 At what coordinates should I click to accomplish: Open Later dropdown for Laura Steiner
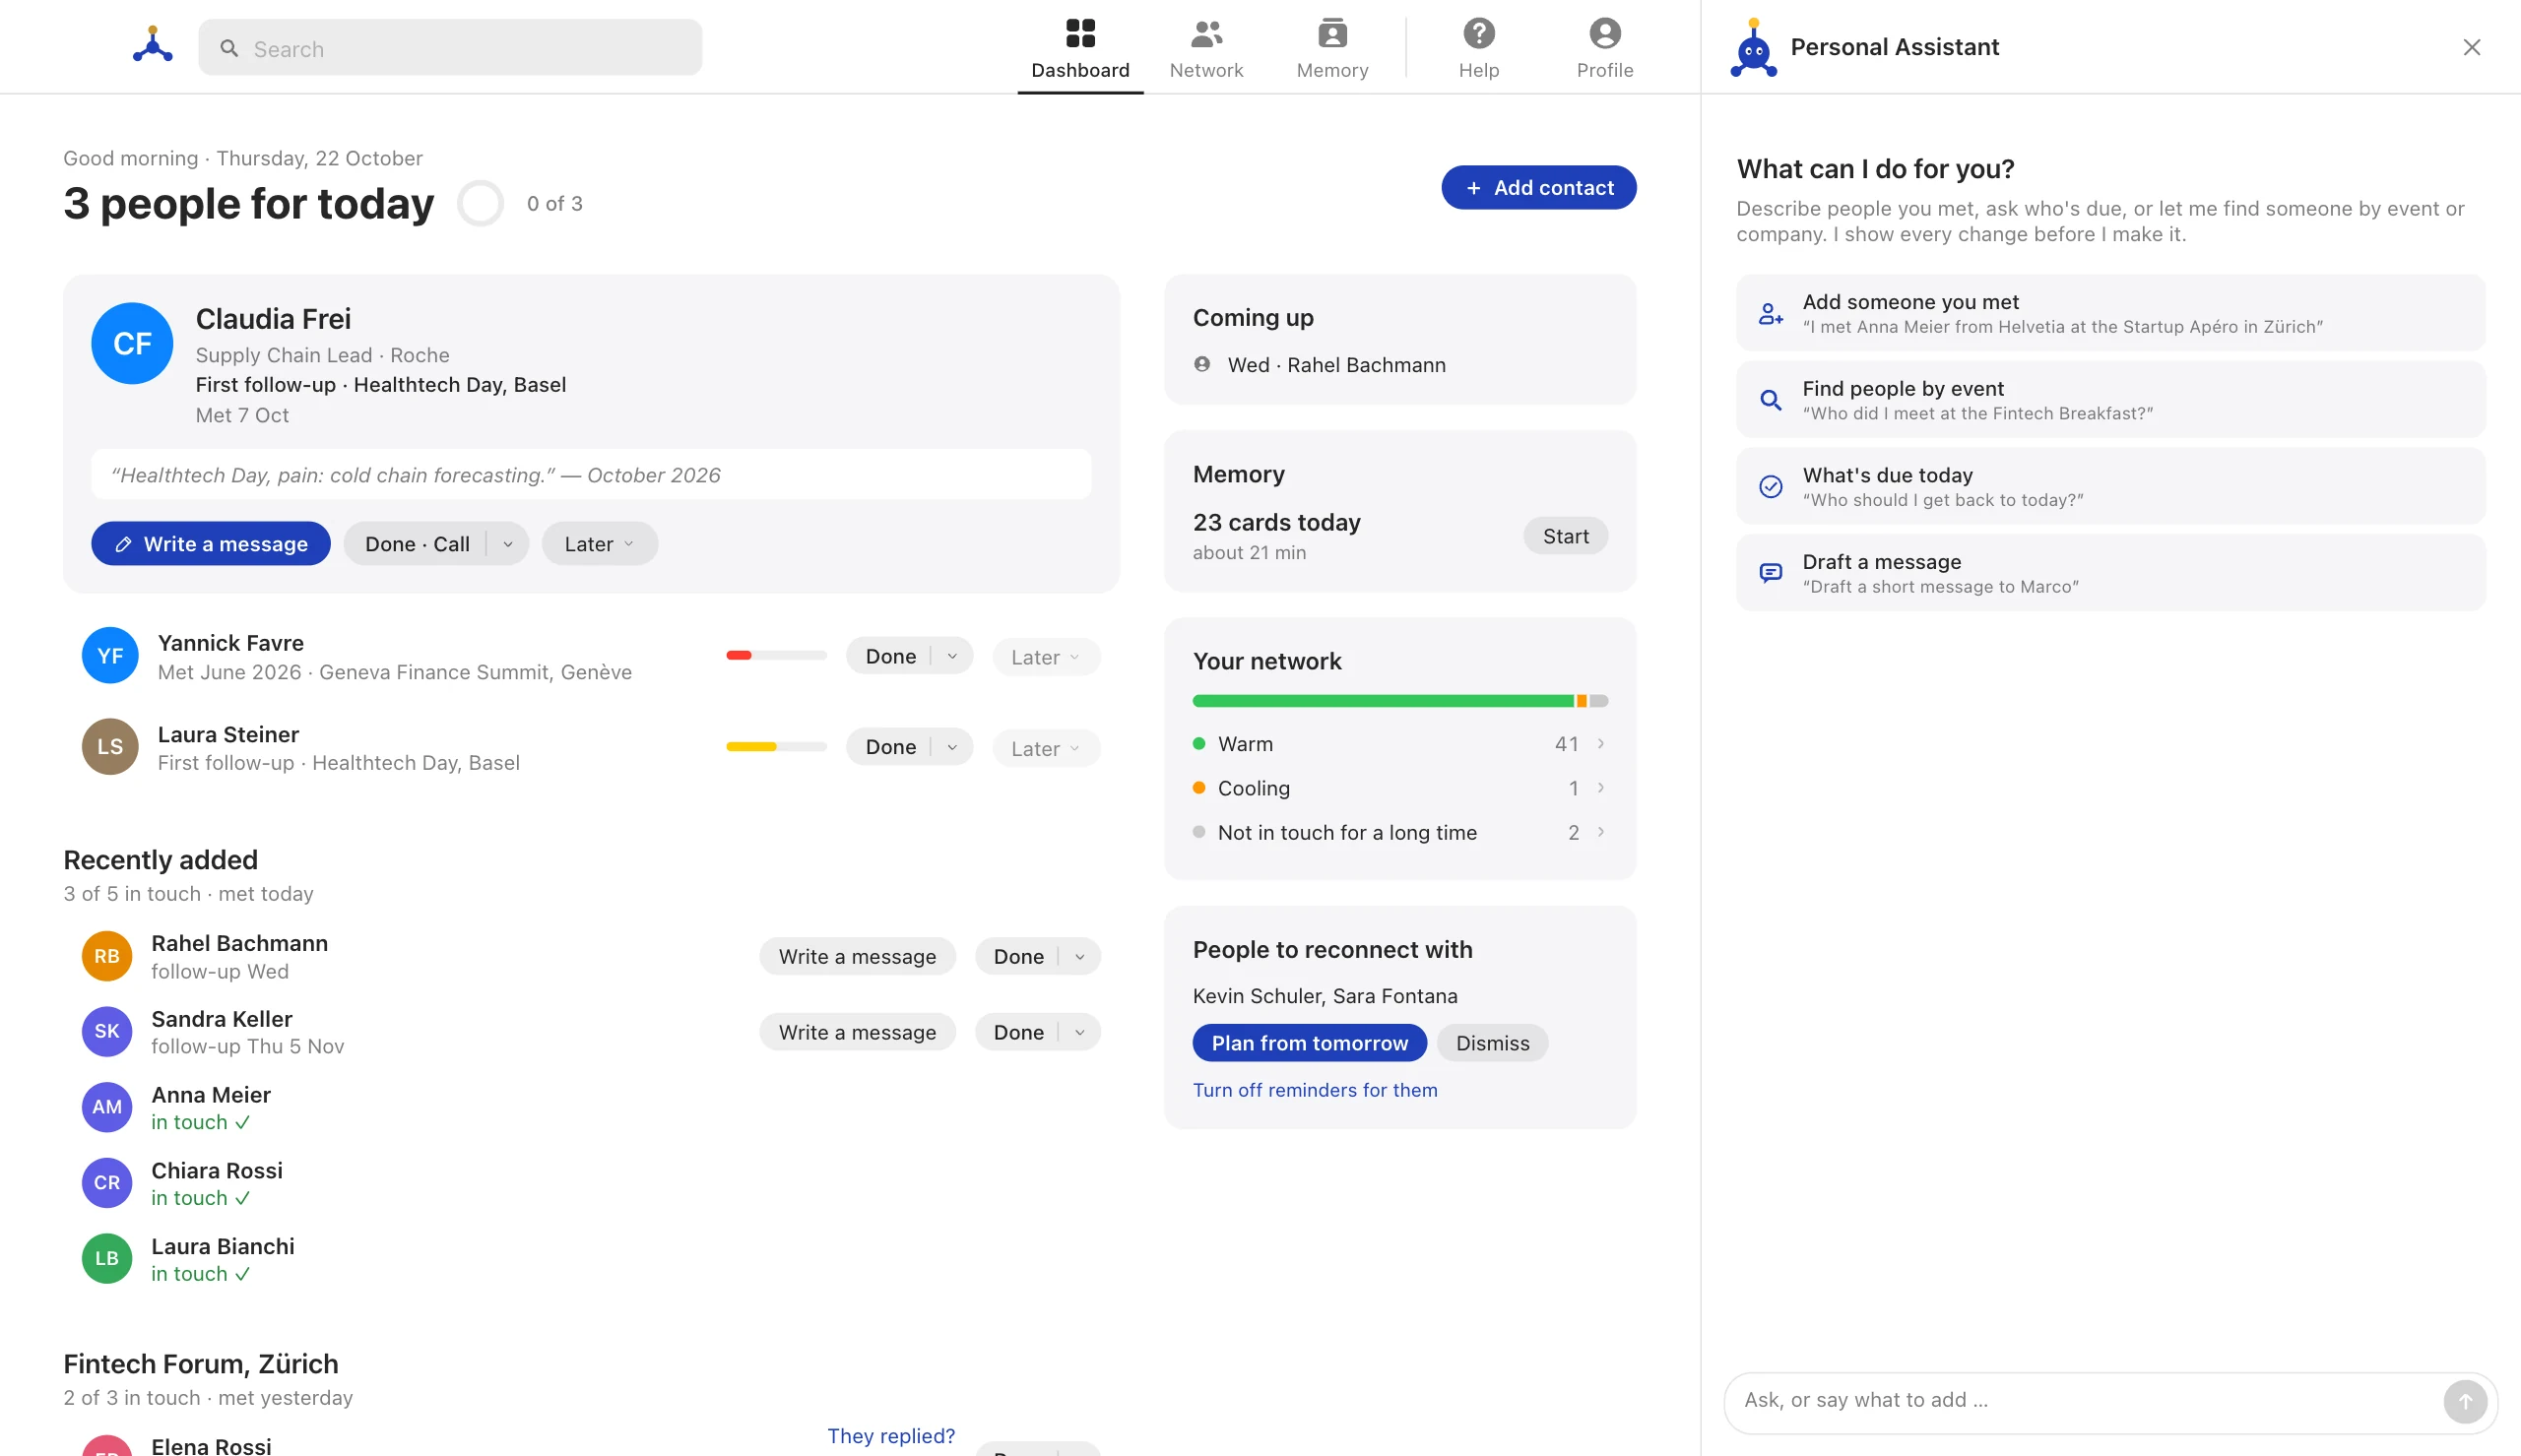click(x=1046, y=748)
